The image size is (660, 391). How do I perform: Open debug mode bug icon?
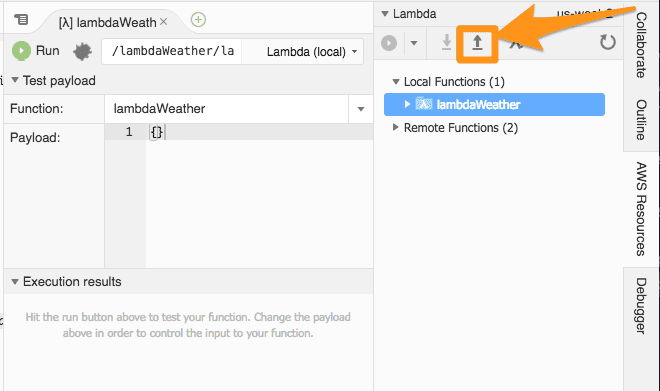point(82,51)
